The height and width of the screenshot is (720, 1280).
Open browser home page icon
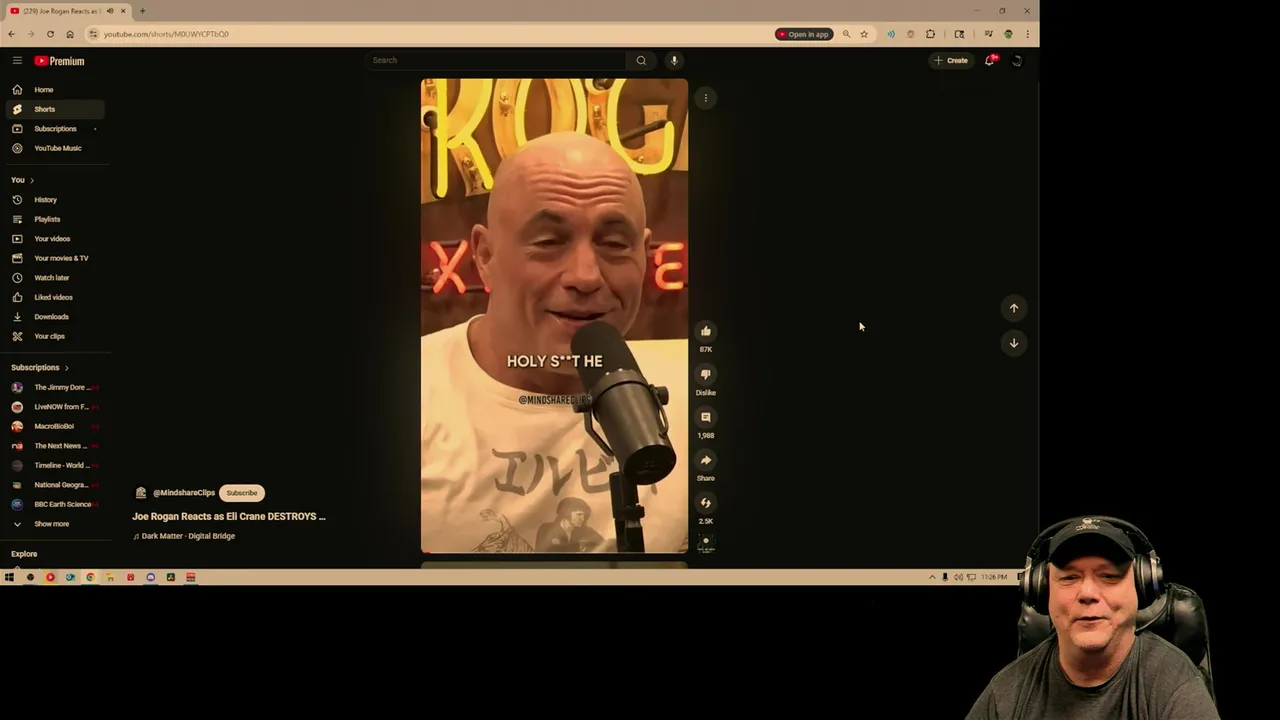tap(70, 34)
